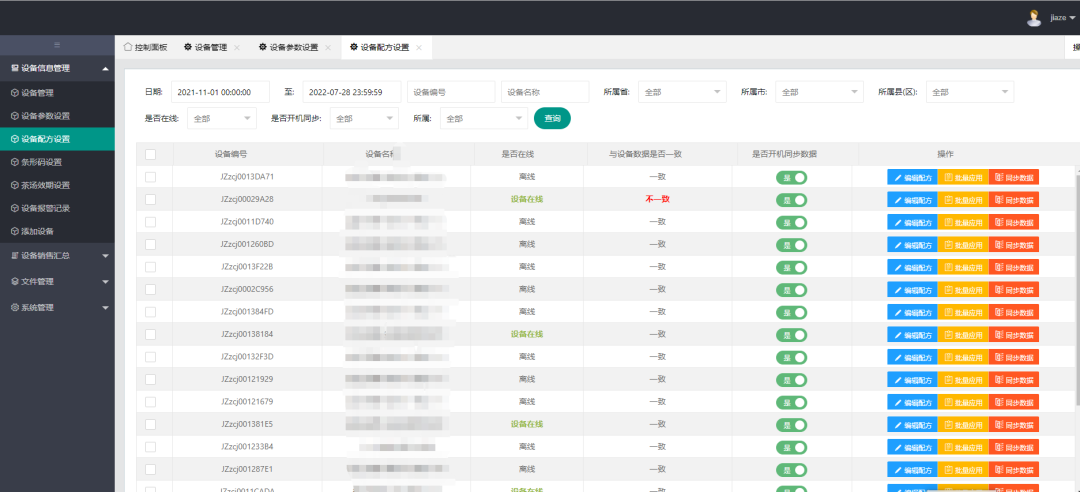
Task: Click the cube icon beside 条形码设置
Action: click(x=14, y=162)
